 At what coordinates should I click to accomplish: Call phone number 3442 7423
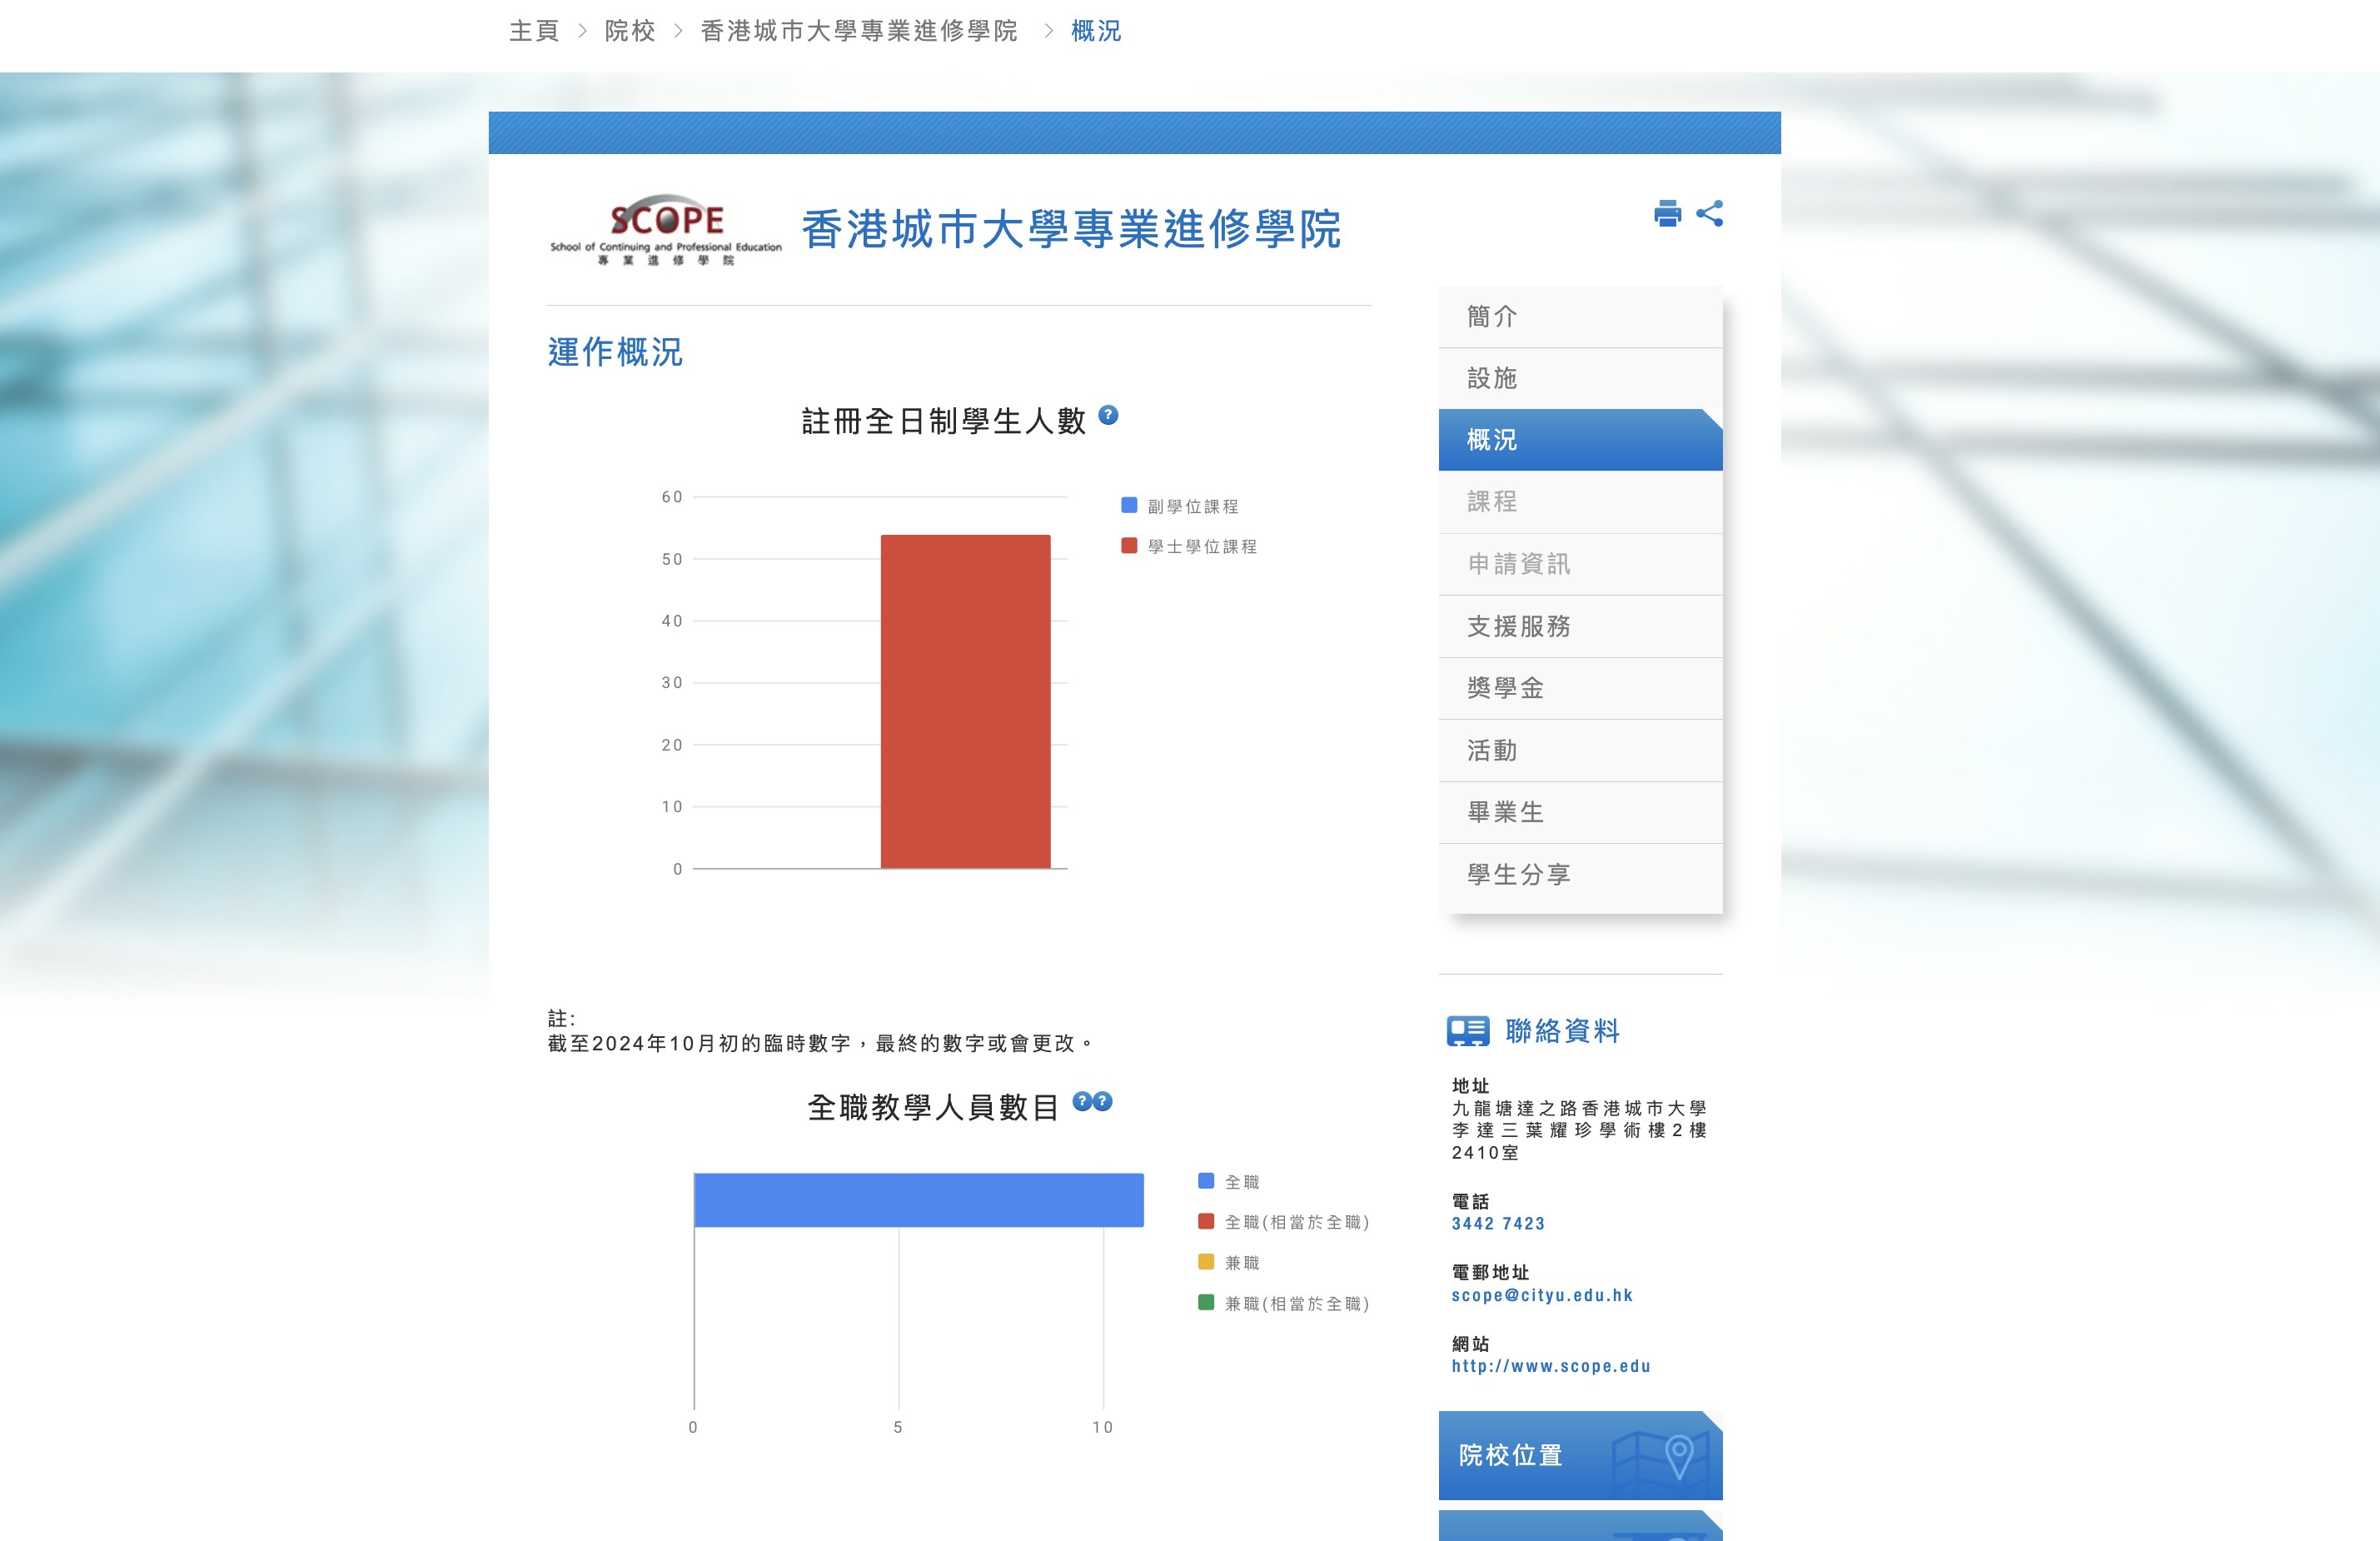1498,1223
